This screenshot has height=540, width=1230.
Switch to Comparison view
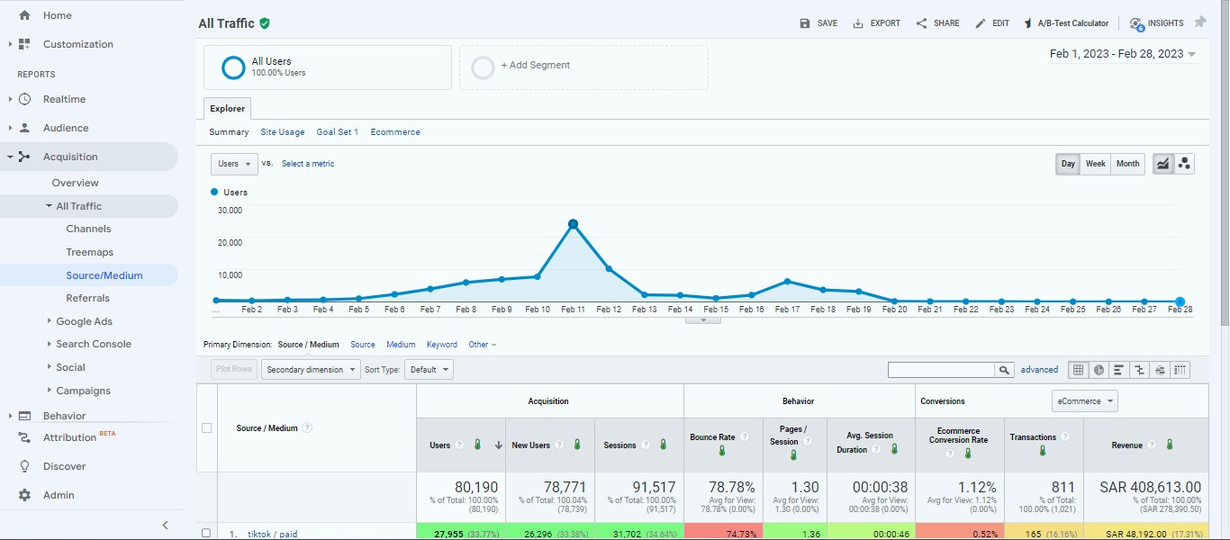pos(1140,370)
